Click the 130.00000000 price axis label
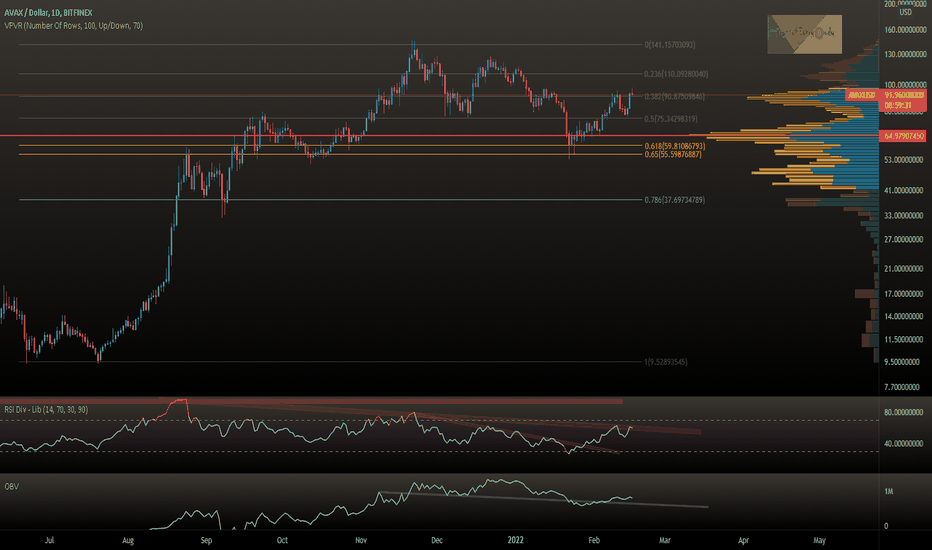This screenshot has height=550, width=932. coord(905,54)
